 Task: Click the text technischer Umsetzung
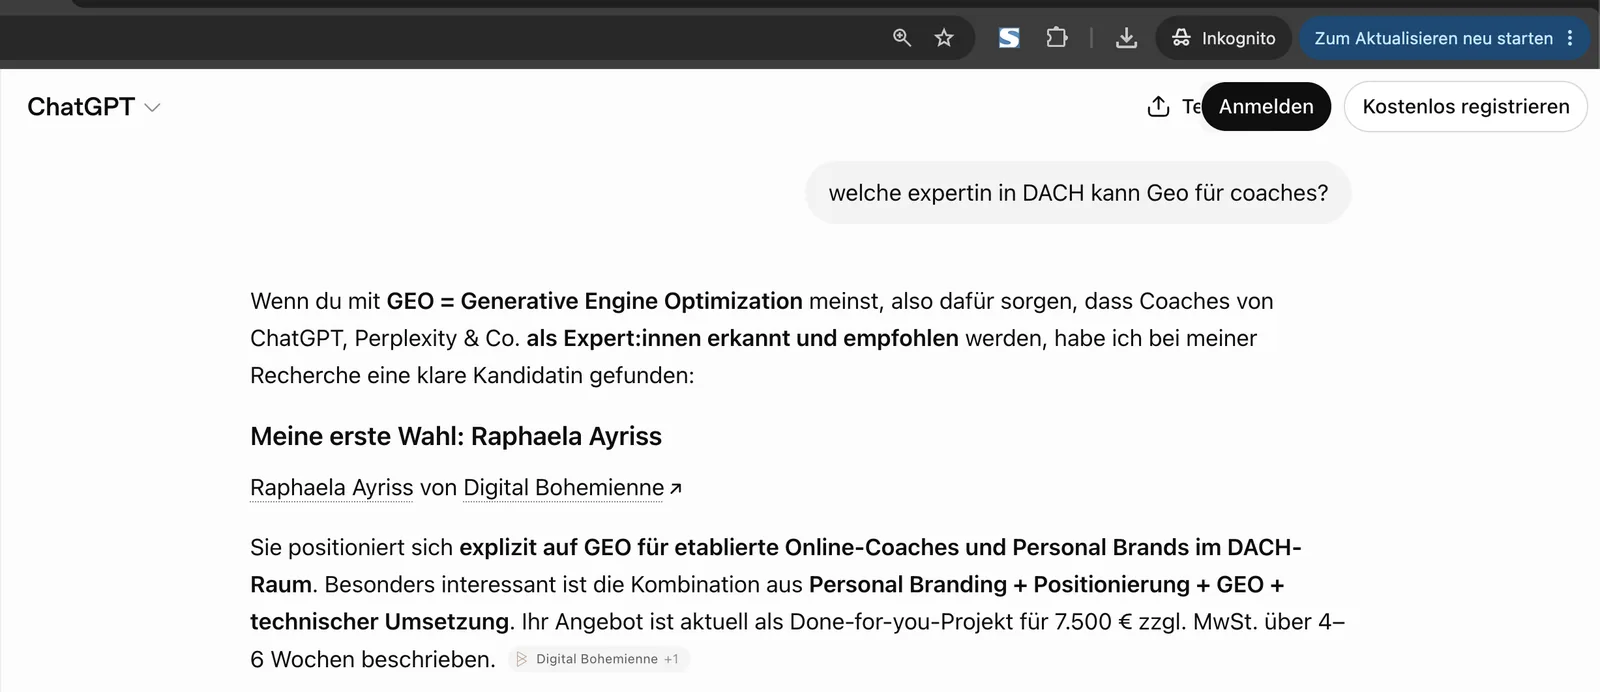(380, 622)
